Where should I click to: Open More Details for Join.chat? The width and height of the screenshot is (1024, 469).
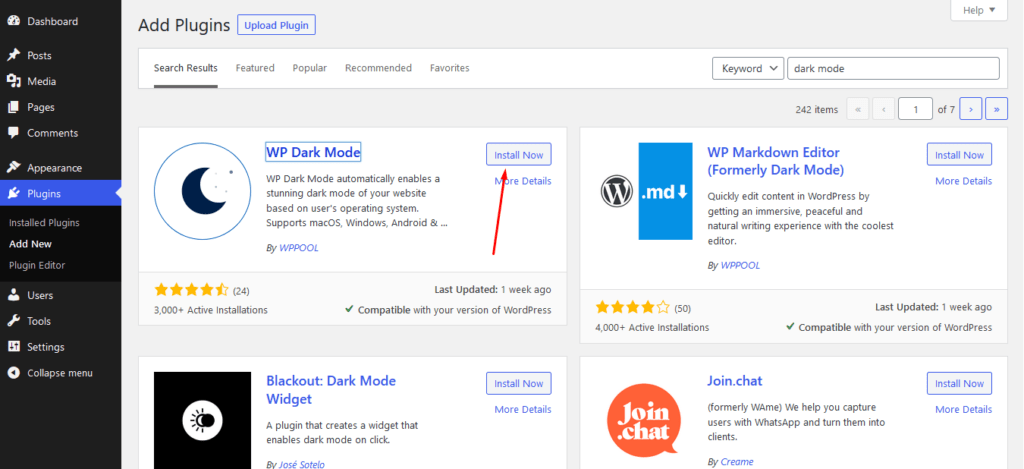[x=963, y=410]
